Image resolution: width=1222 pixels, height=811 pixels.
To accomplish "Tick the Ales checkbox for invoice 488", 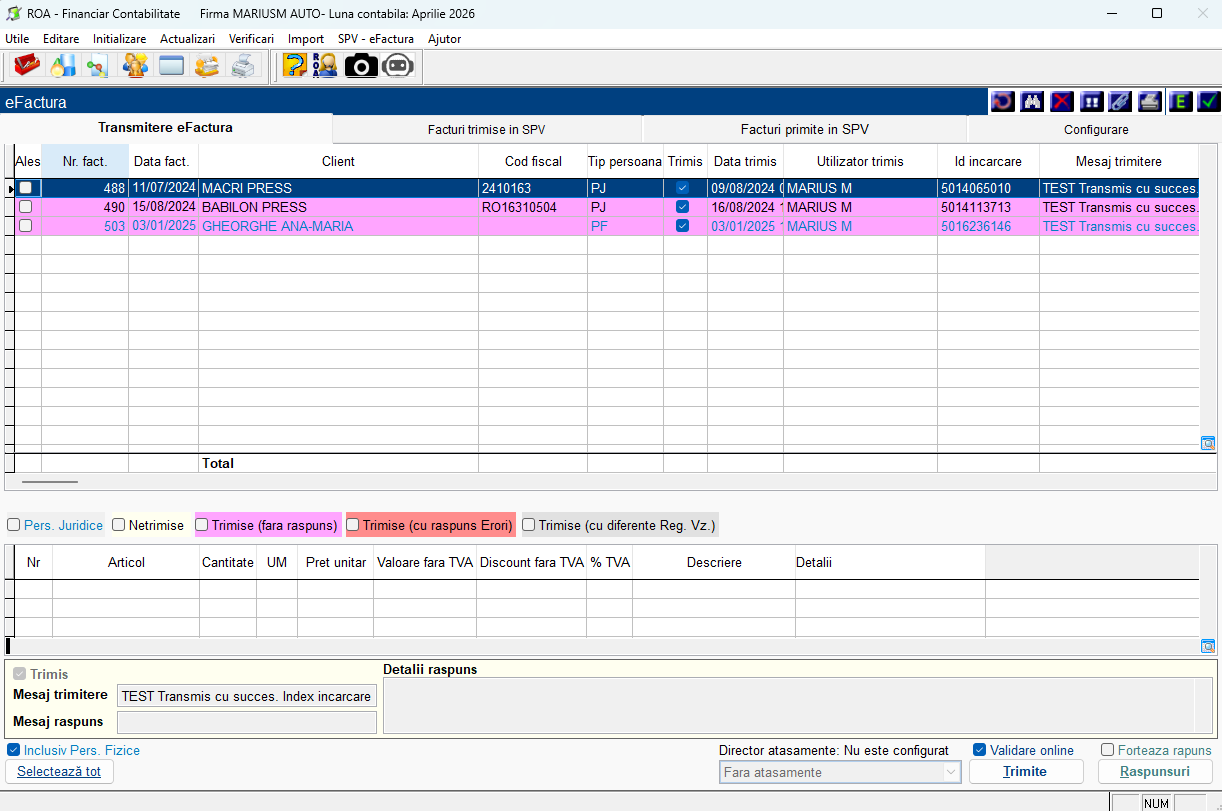I will tap(26, 188).
